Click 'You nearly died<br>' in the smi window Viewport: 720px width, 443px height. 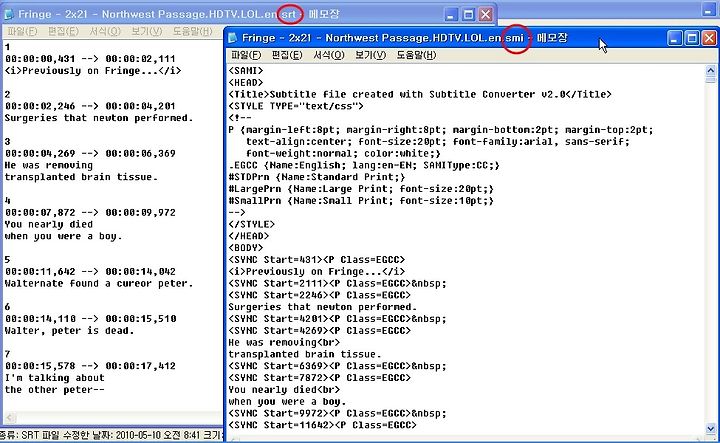[284, 390]
